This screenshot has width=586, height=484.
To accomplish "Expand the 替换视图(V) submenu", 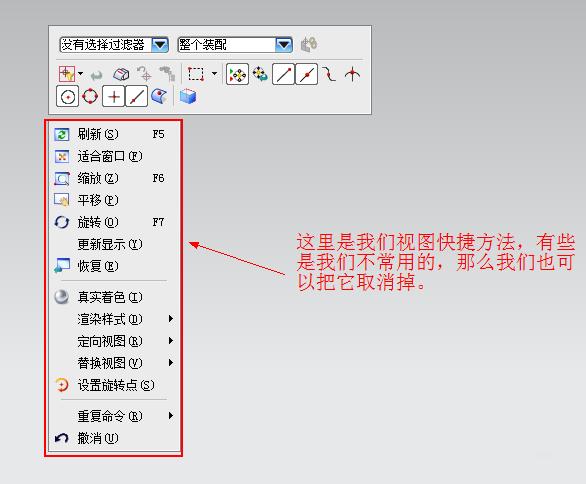I will [113, 363].
